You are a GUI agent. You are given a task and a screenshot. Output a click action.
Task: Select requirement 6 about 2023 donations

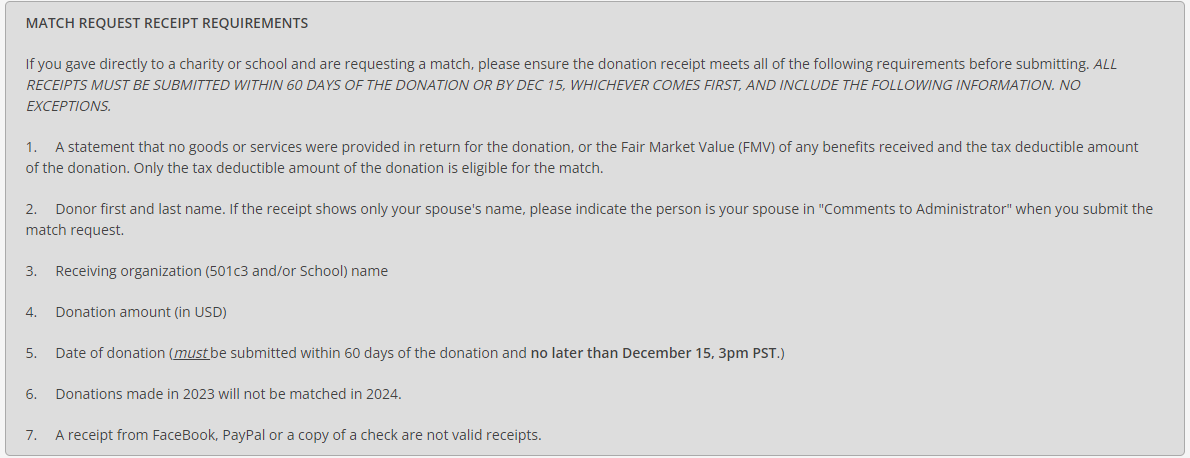[213, 394]
